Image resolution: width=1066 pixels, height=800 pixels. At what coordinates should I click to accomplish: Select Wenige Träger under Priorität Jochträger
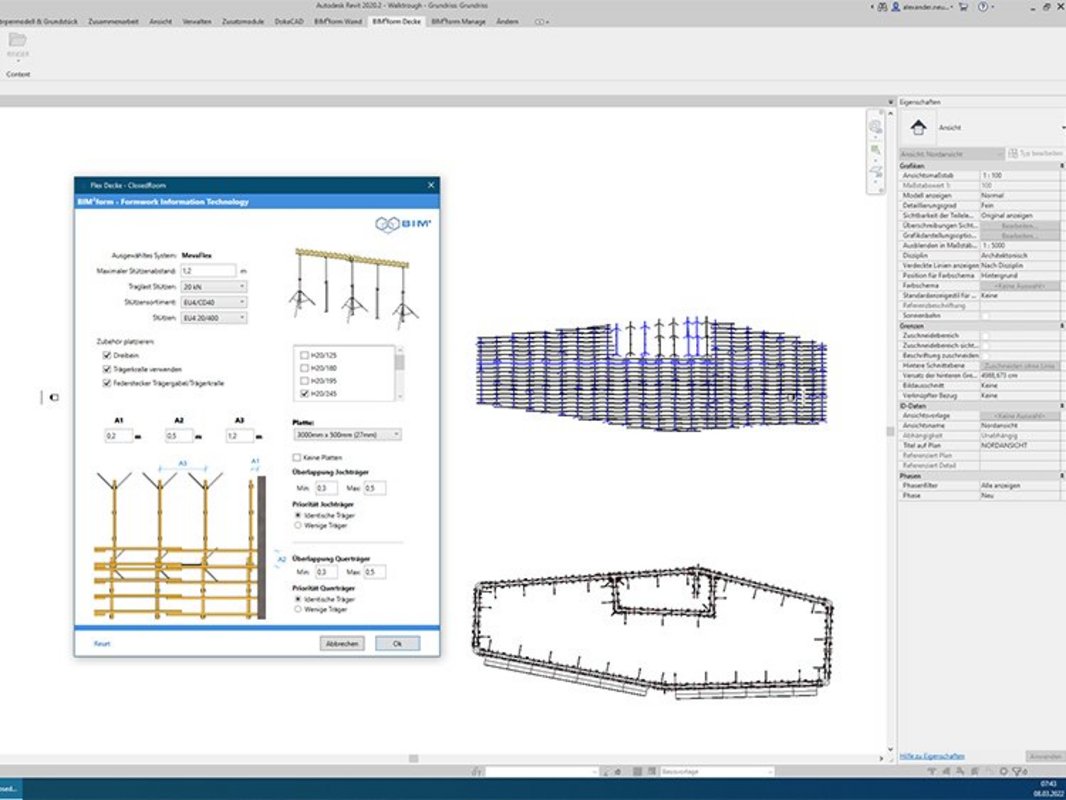click(x=297, y=524)
